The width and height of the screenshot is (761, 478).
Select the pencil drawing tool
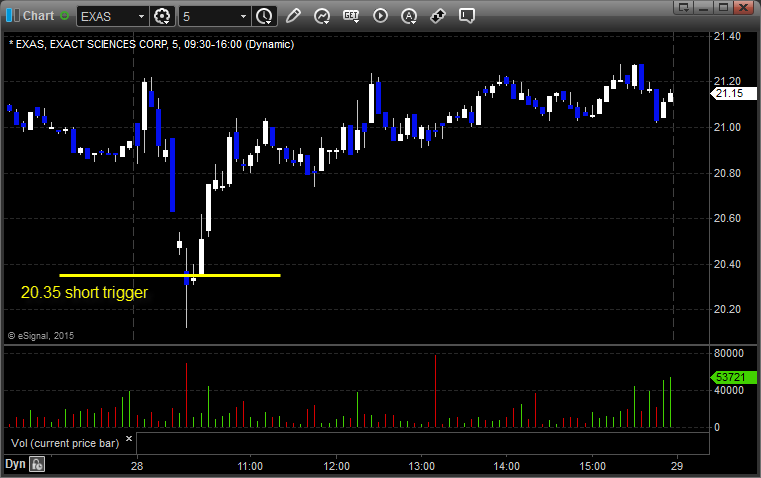click(x=293, y=16)
